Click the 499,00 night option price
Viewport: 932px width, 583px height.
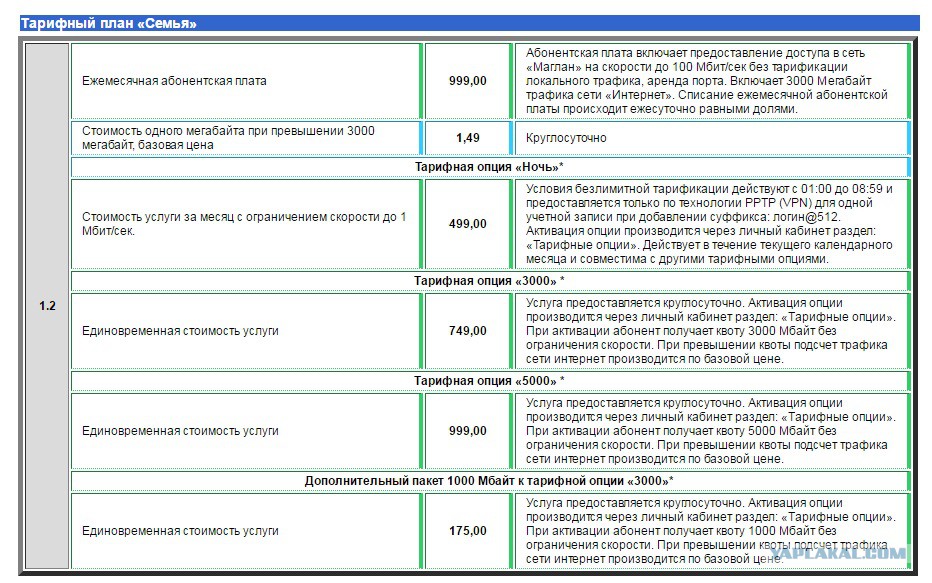[x=468, y=224]
